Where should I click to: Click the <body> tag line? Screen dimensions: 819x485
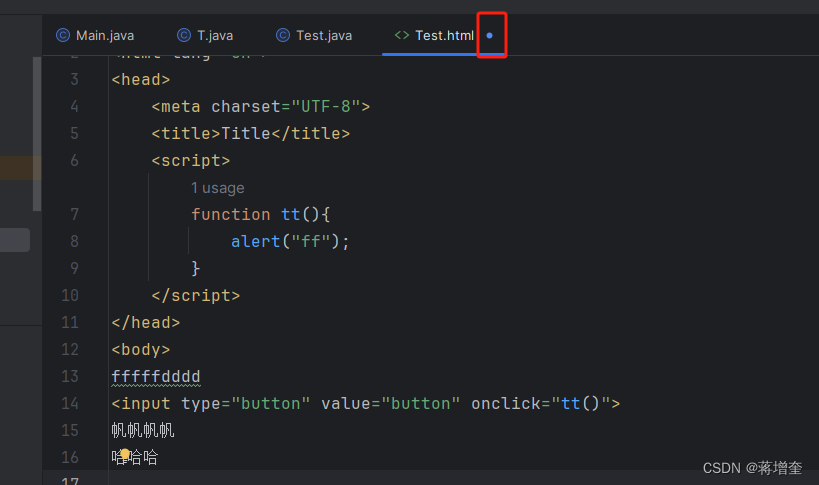141,349
